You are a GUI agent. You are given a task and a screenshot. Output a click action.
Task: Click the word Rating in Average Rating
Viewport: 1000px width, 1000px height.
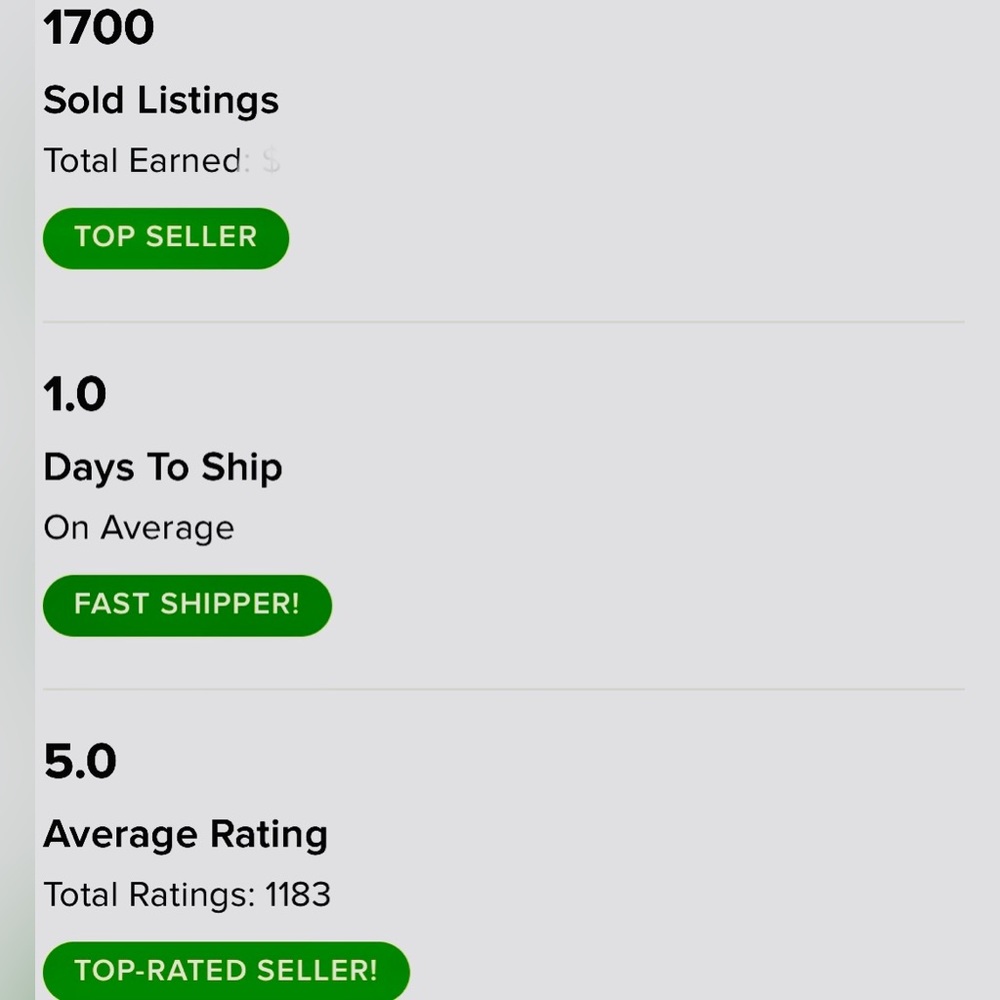click(269, 834)
